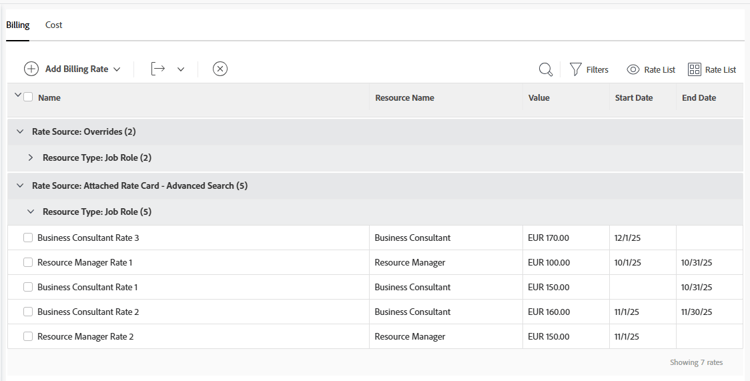Click Business Consultant Rate 3 name
The height and width of the screenshot is (381, 750).
point(88,238)
